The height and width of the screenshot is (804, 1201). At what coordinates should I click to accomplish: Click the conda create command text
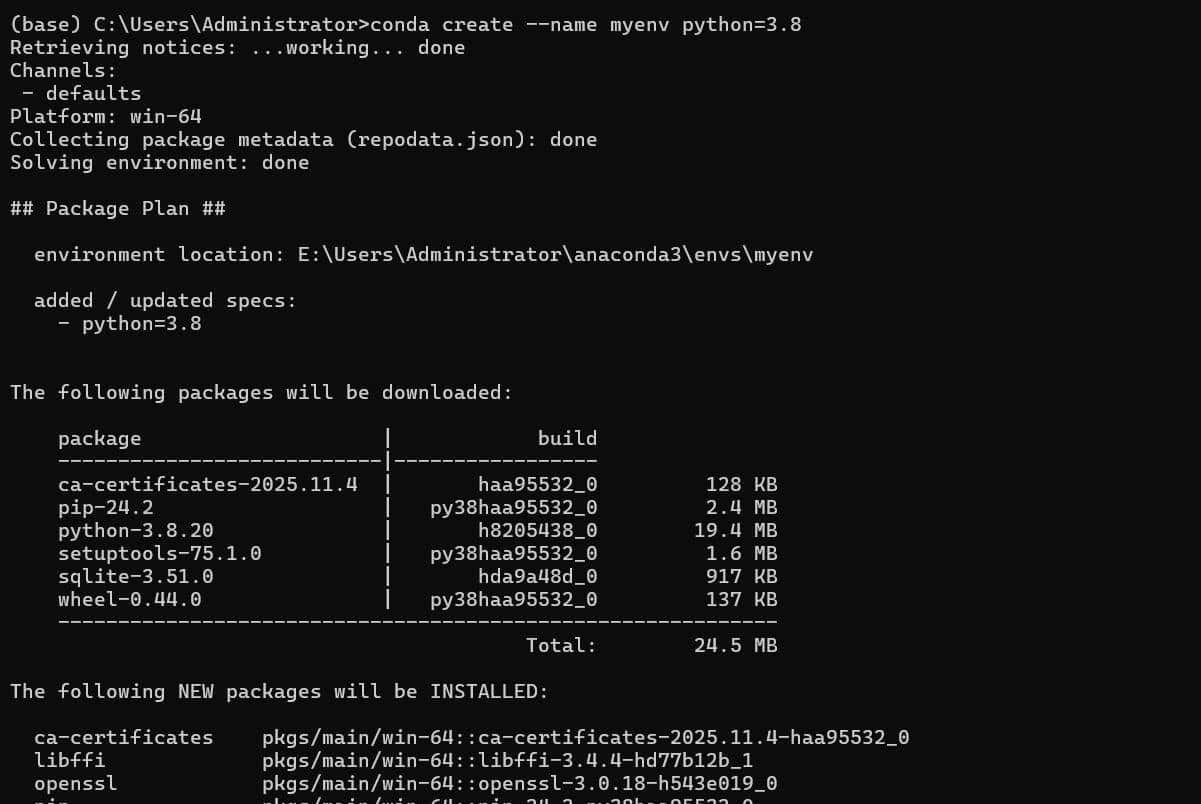[x=585, y=24]
